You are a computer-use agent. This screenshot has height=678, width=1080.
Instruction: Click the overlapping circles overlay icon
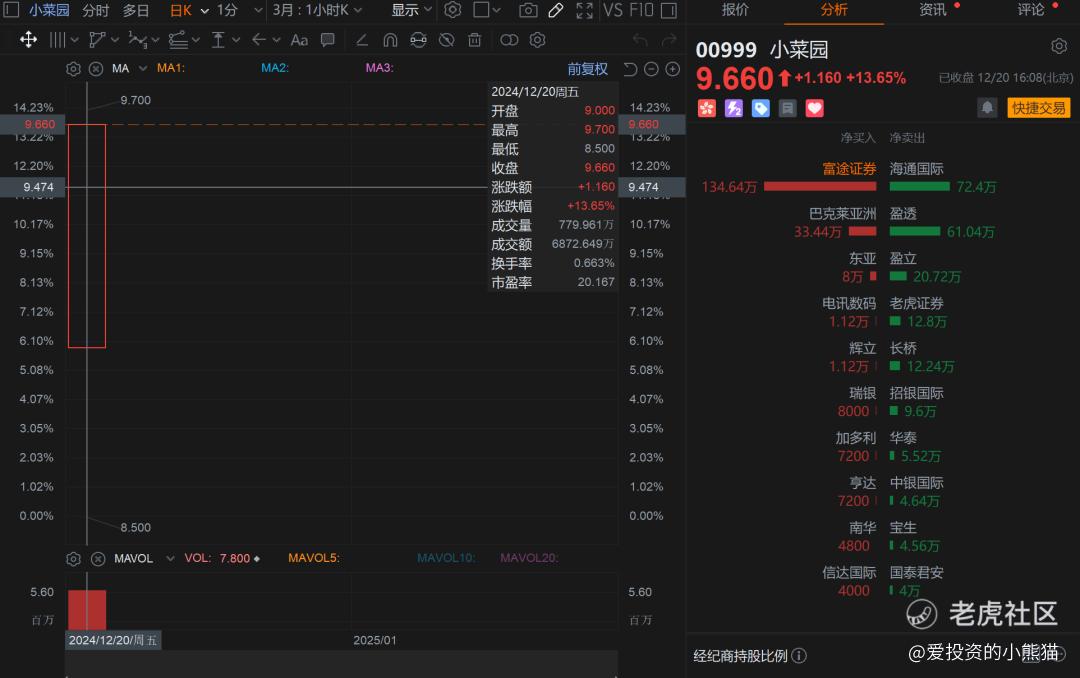click(509, 40)
